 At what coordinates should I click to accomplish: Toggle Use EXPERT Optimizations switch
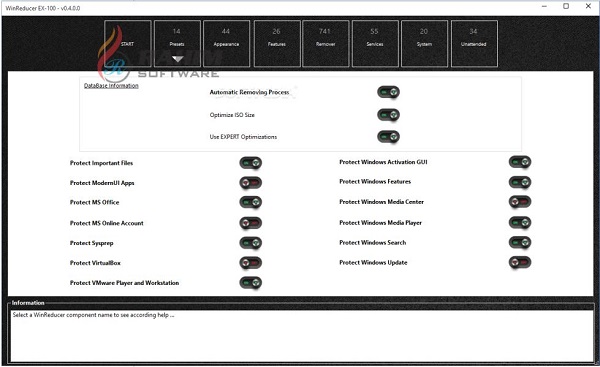[x=388, y=137]
